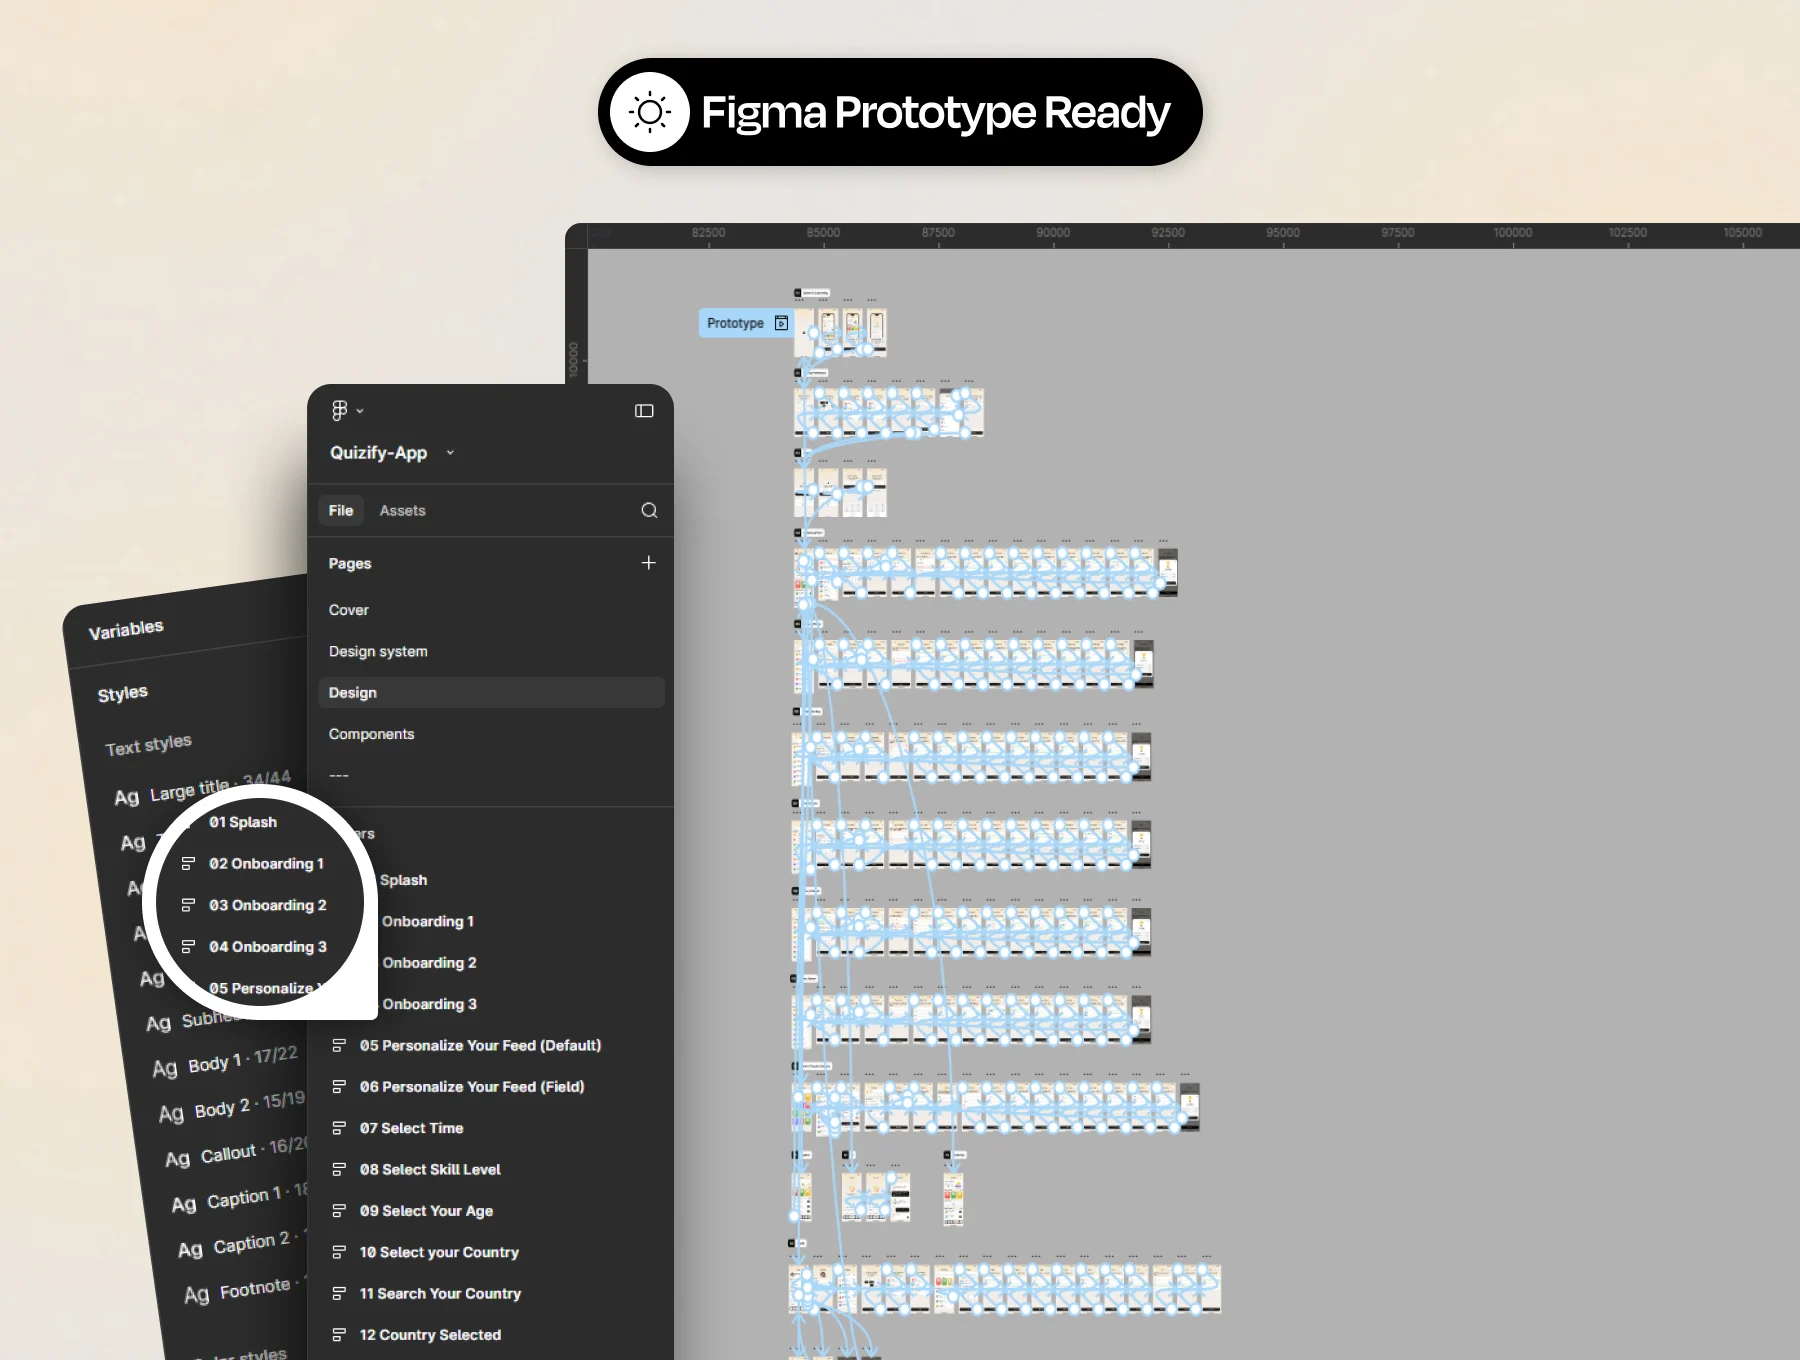This screenshot has width=1800, height=1360.
Task: Click frame icon beside 09 Select Your Age
Action: (x=339, y=1211)
